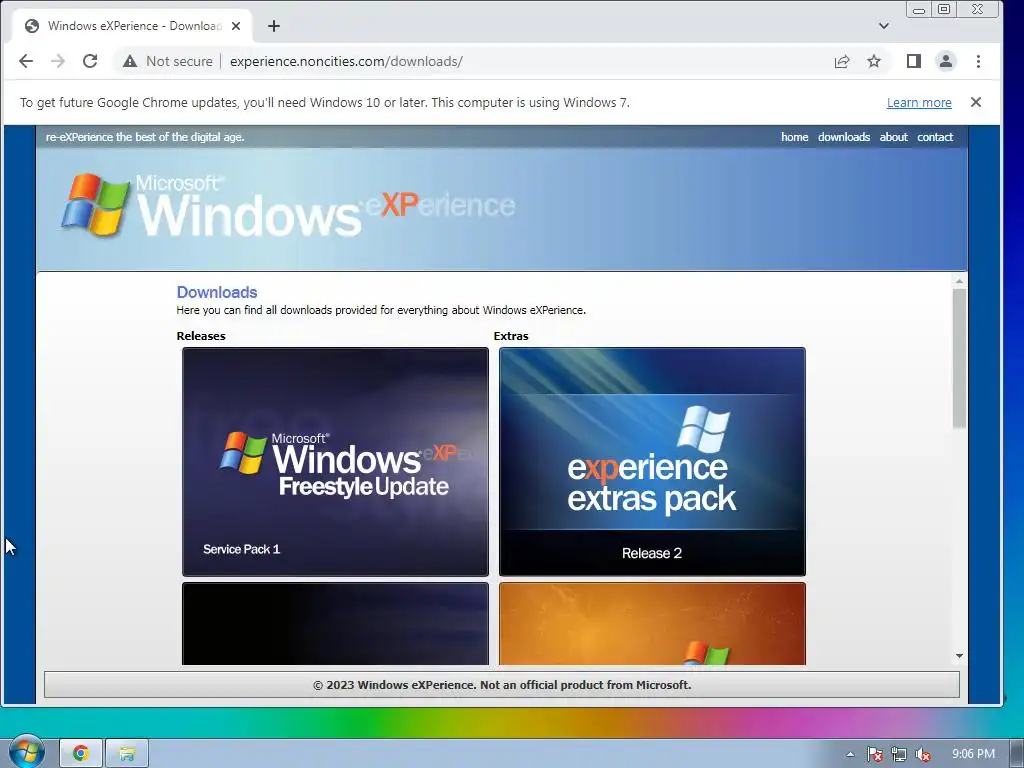This screenshot has width=1024, height=768.
Task: Click the browser back arrow
Action: coord(25,61)
